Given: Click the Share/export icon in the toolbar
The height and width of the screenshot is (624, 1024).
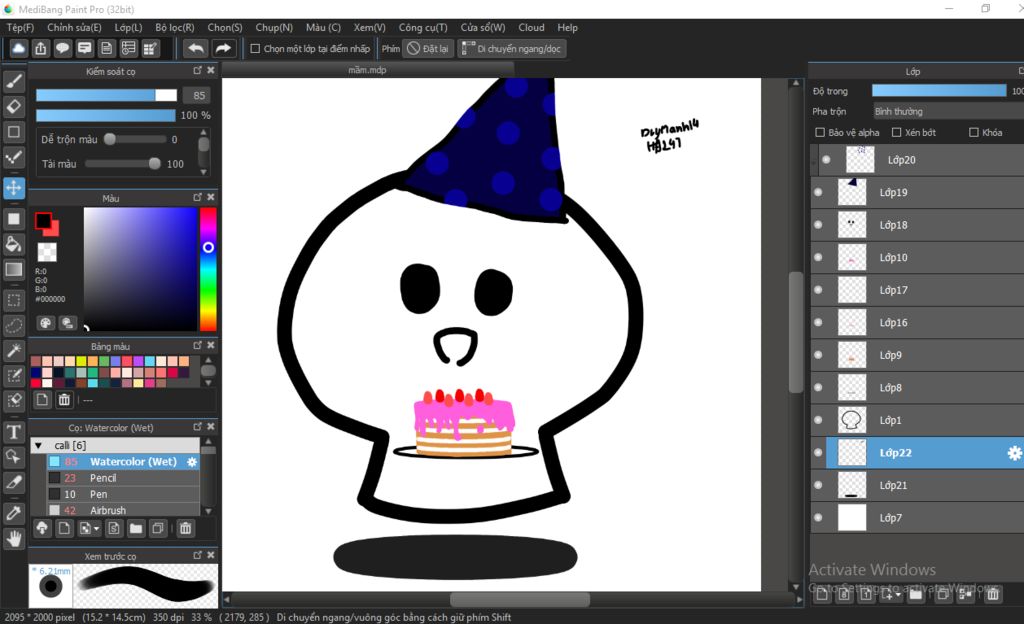Looking at the screenshot, I should pos(40,48).
